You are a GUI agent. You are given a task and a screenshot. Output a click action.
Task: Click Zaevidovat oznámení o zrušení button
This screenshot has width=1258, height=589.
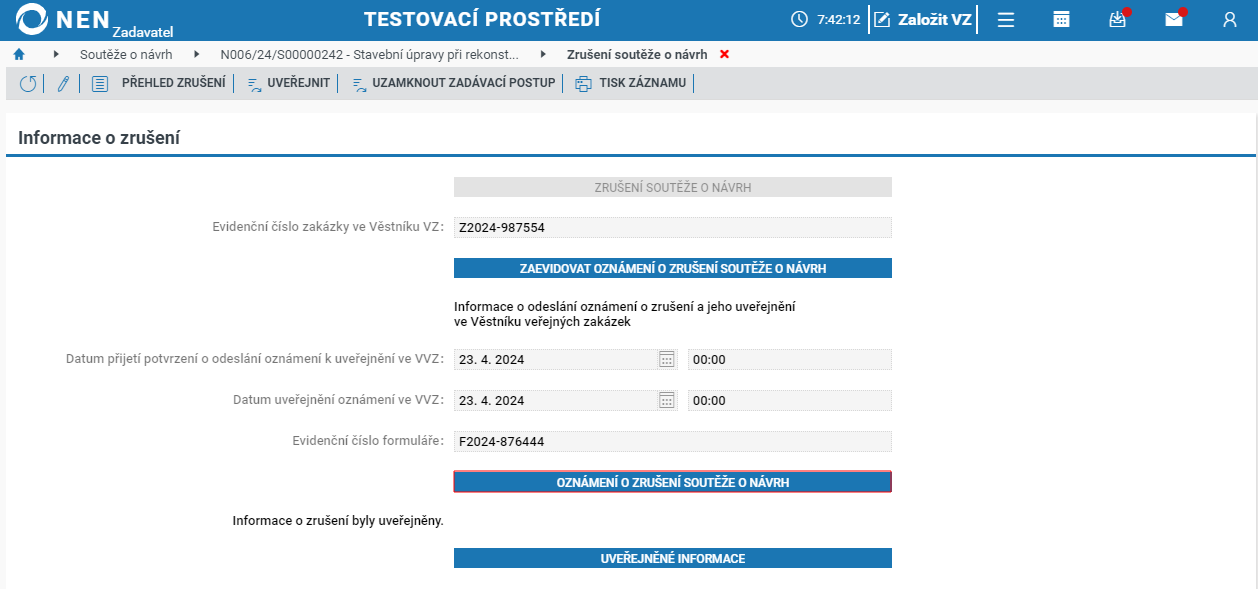(x=673, y=268)
